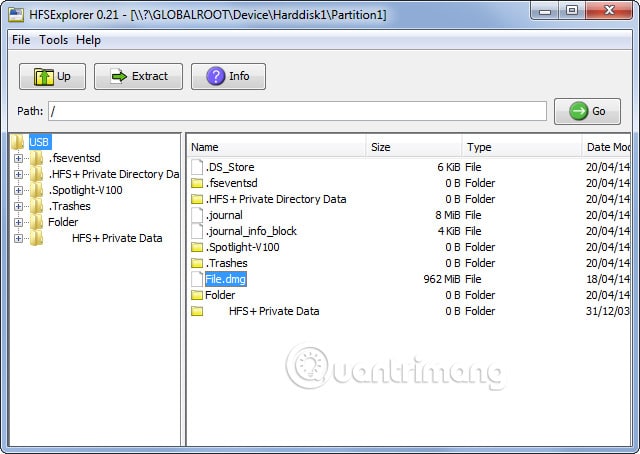Select File.dmg in the file list
Image resolution: width=640 pixels, height=454 pixels.
tap(226, 279)
